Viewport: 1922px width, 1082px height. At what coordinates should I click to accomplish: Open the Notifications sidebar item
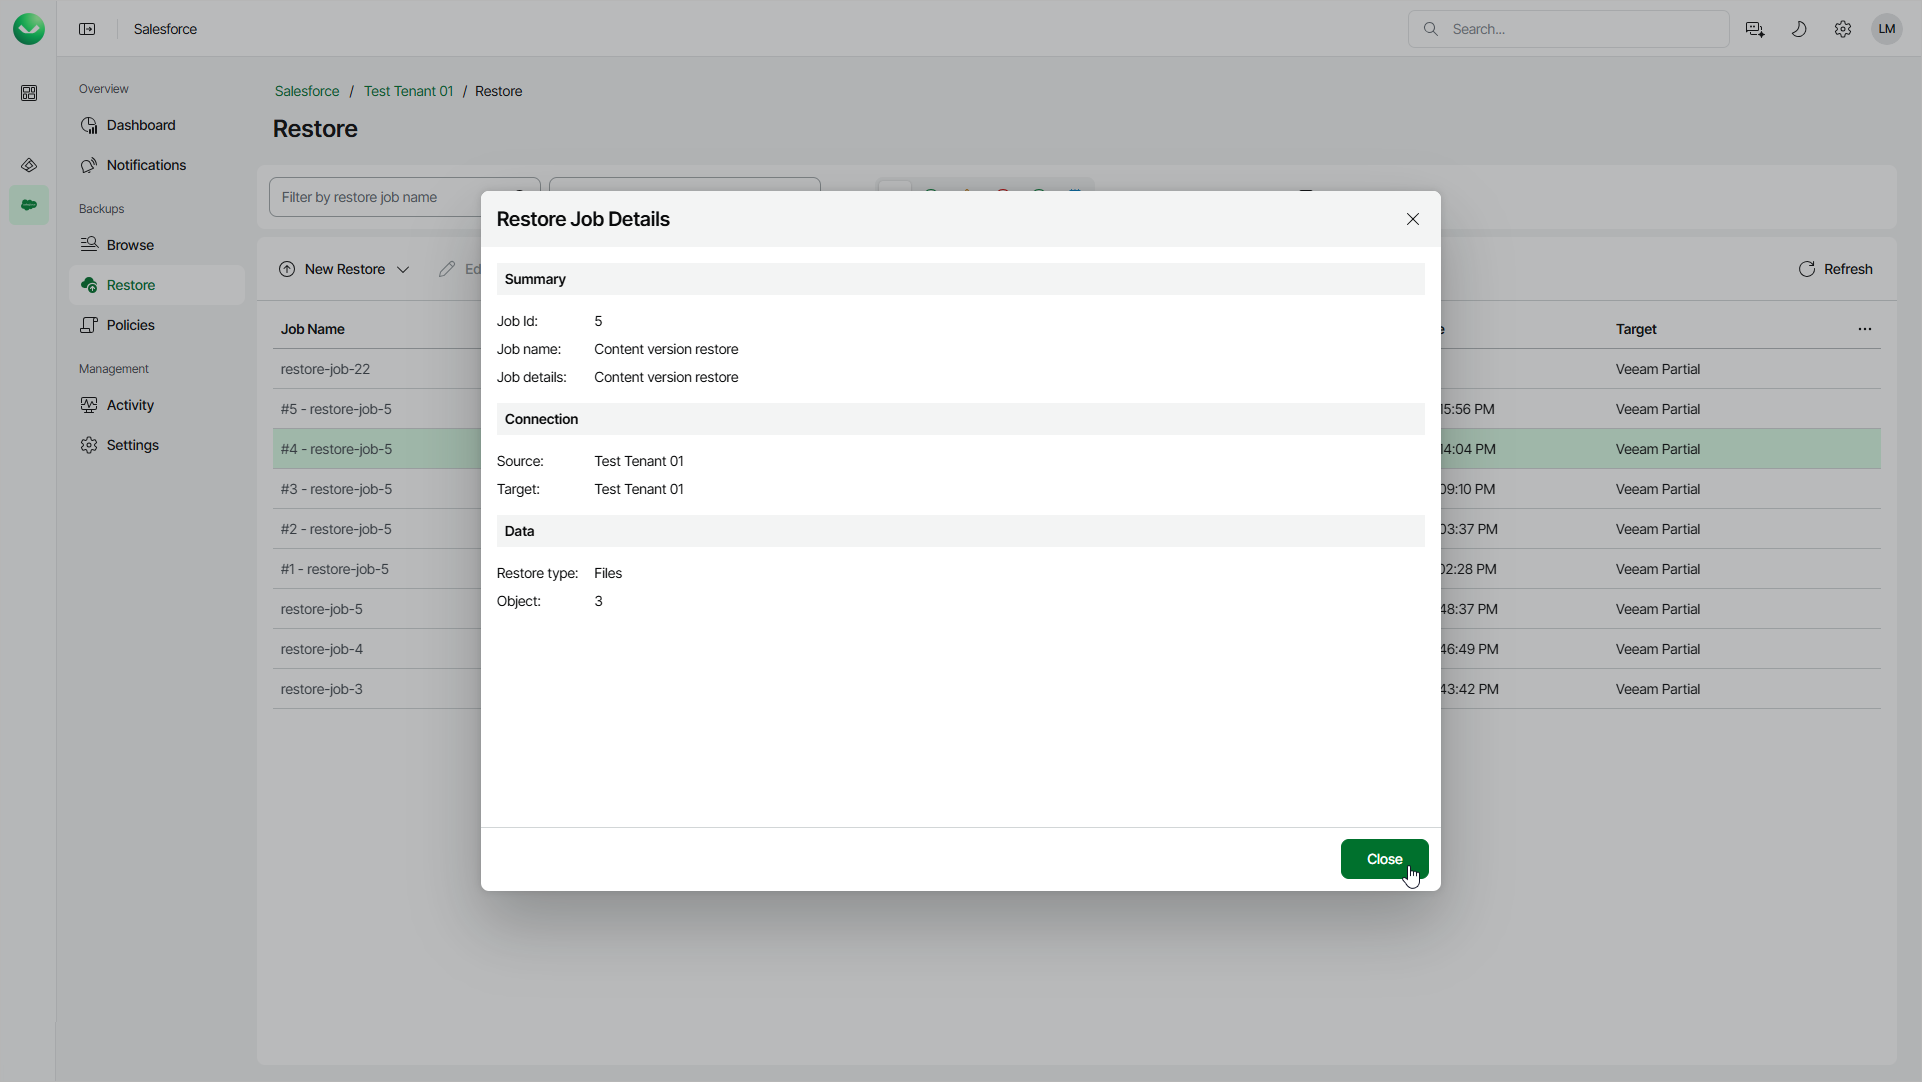(x=146, y=165)
